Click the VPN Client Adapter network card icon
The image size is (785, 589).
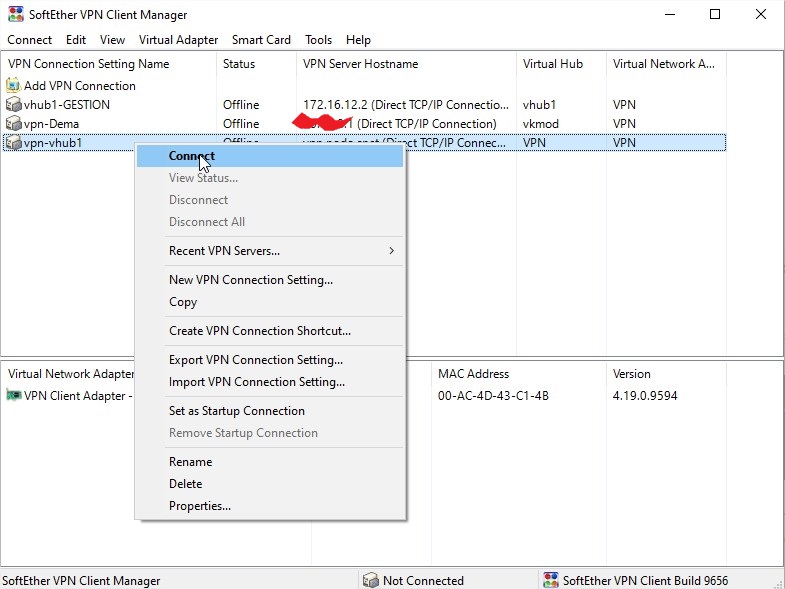tap(14, 395)
